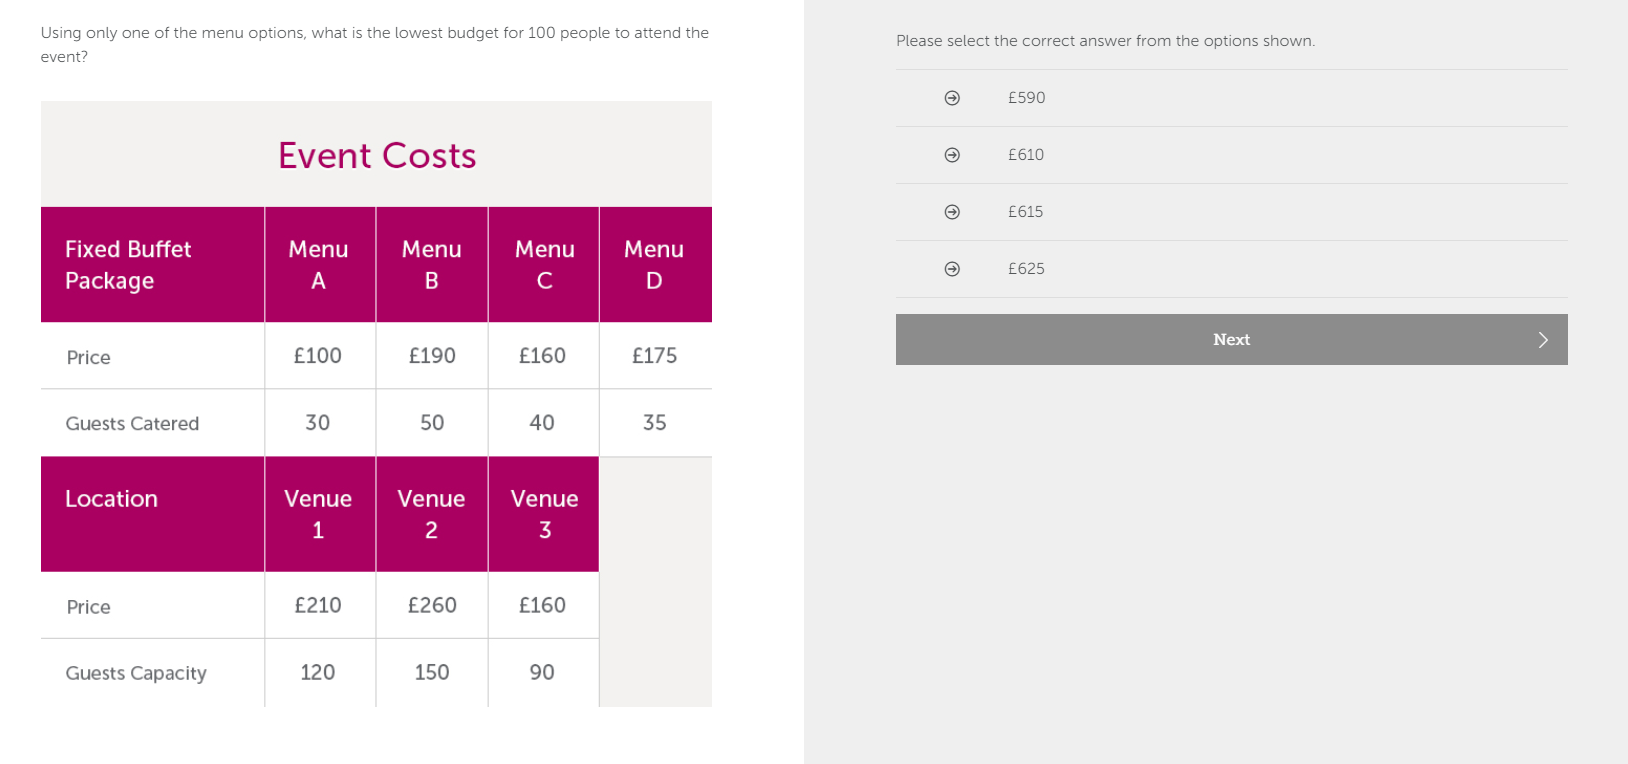Image resolution: width=1628 pixels, height=764 pixels.
Task: Click the Menu B price £190 cell
Action: pyautogui.click(x=432, y=356)
